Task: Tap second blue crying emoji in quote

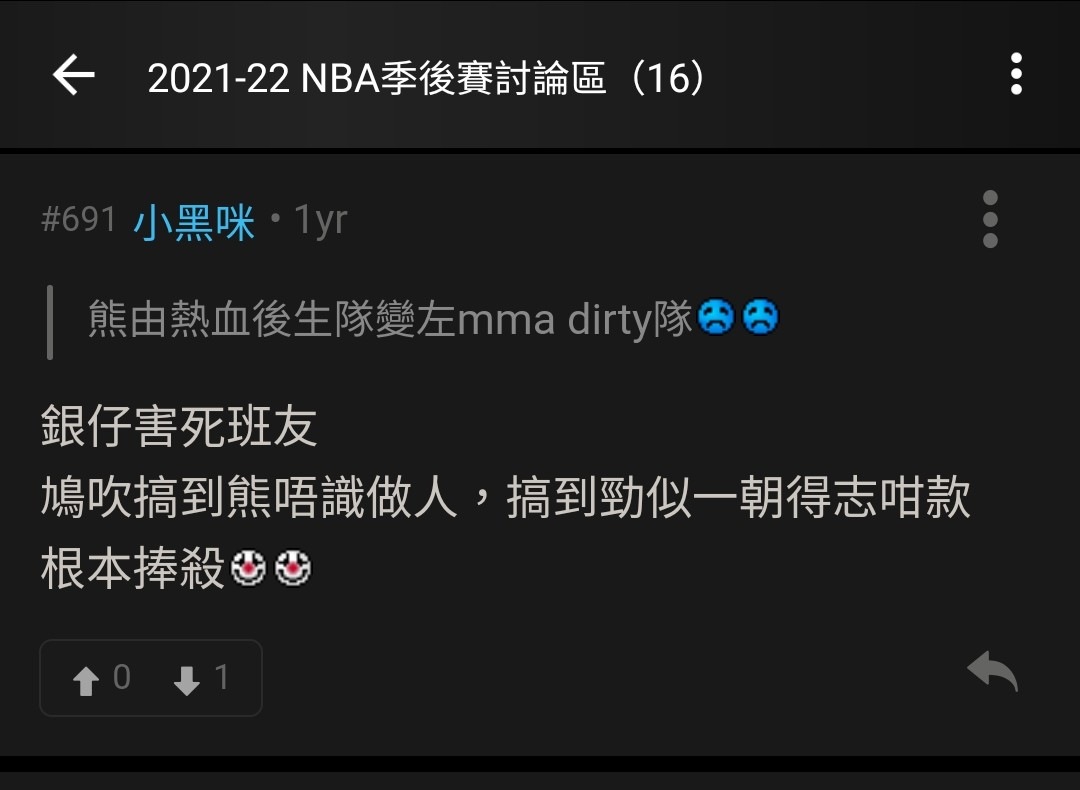Action: click(x=760, y=317)
